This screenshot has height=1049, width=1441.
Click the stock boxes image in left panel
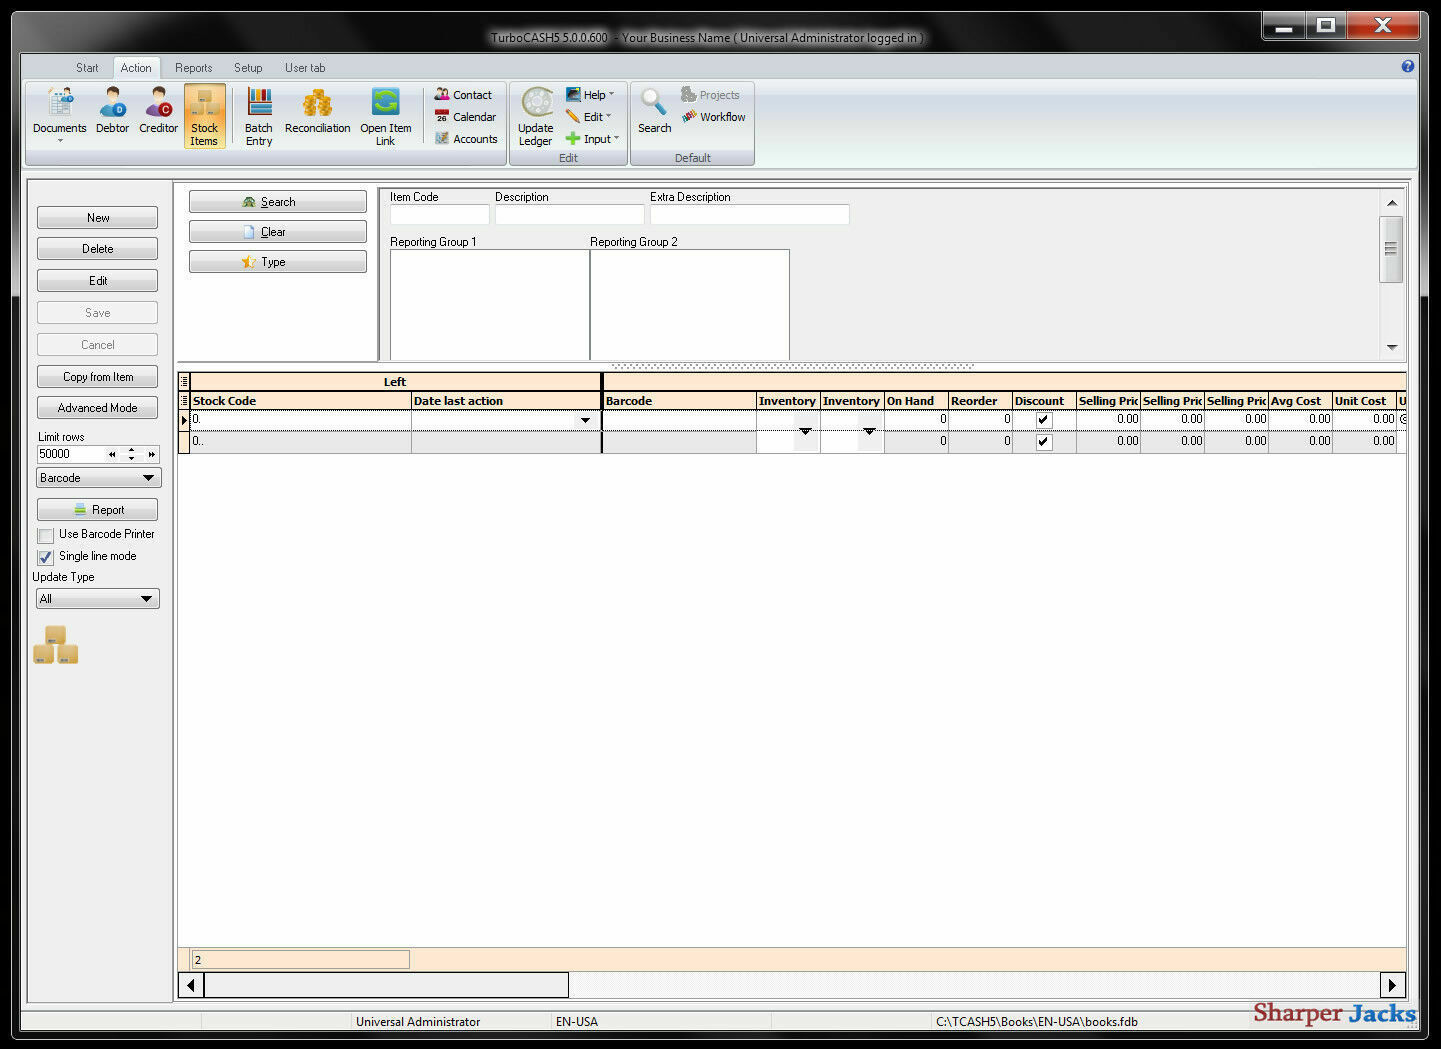point(56,645)
